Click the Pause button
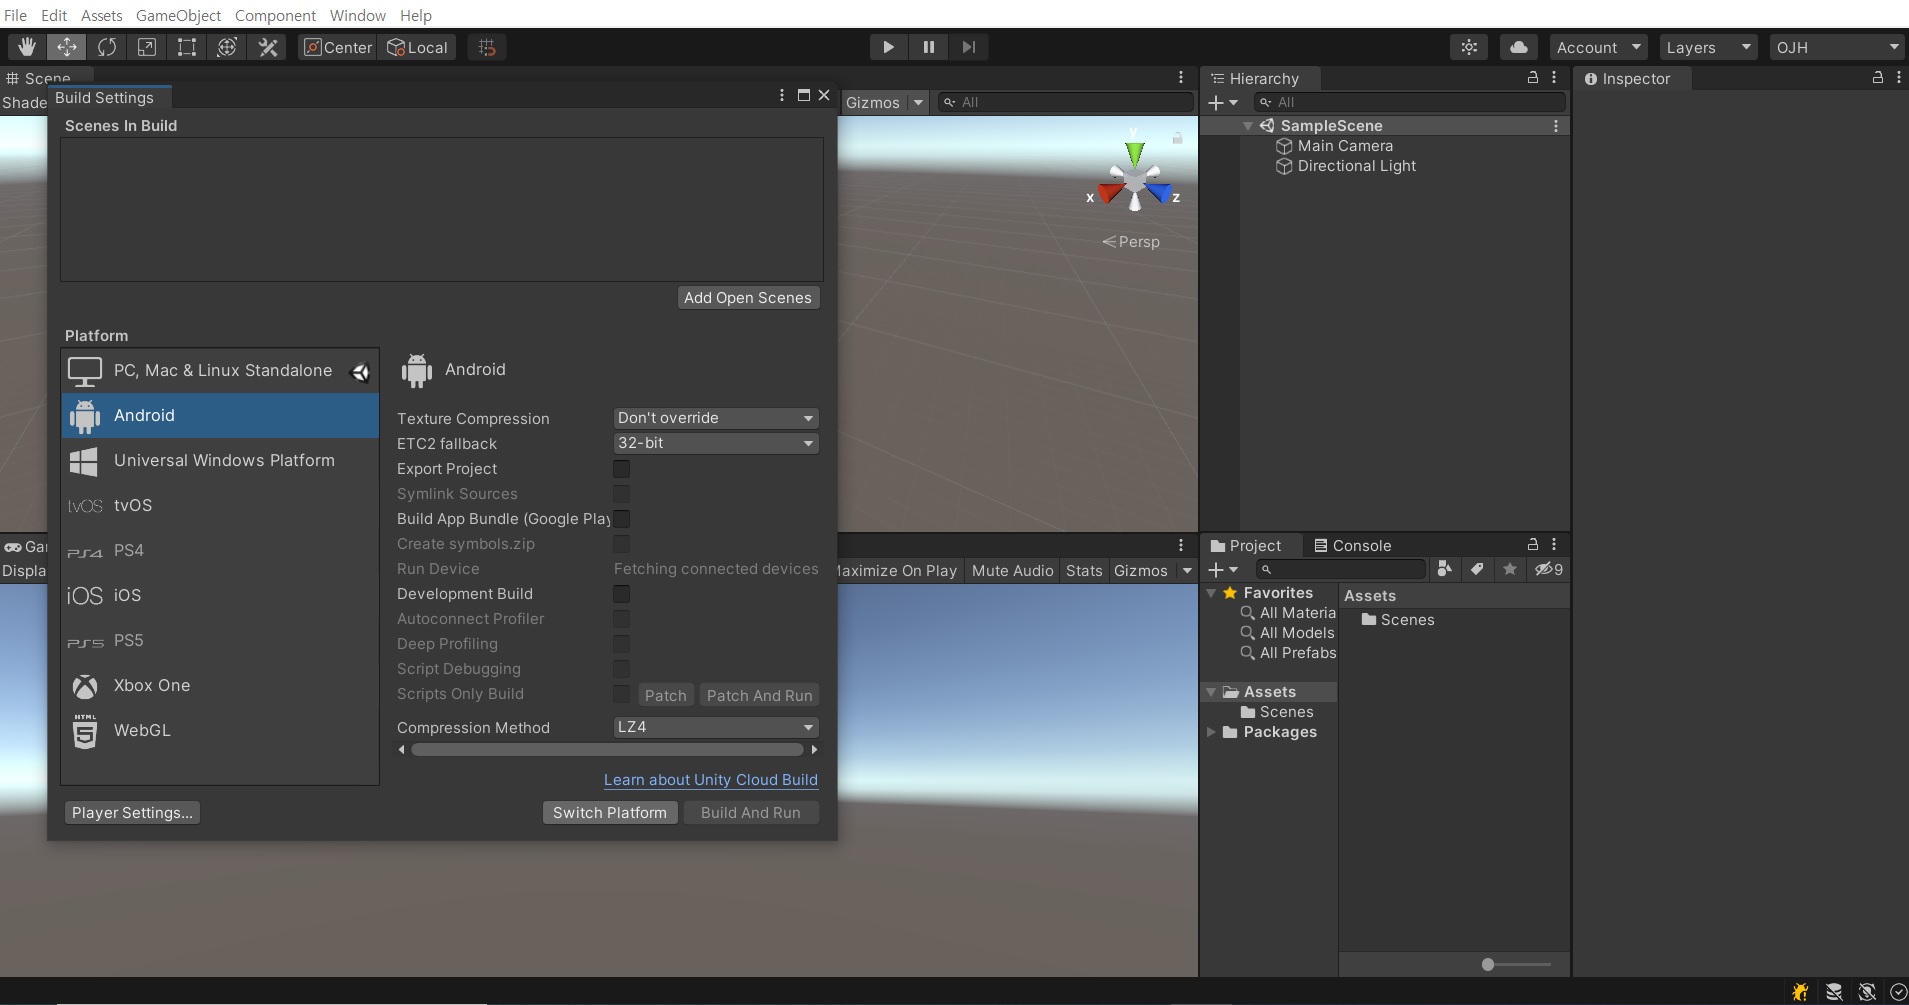The image size is (1909, 1005). pos(929,47)
